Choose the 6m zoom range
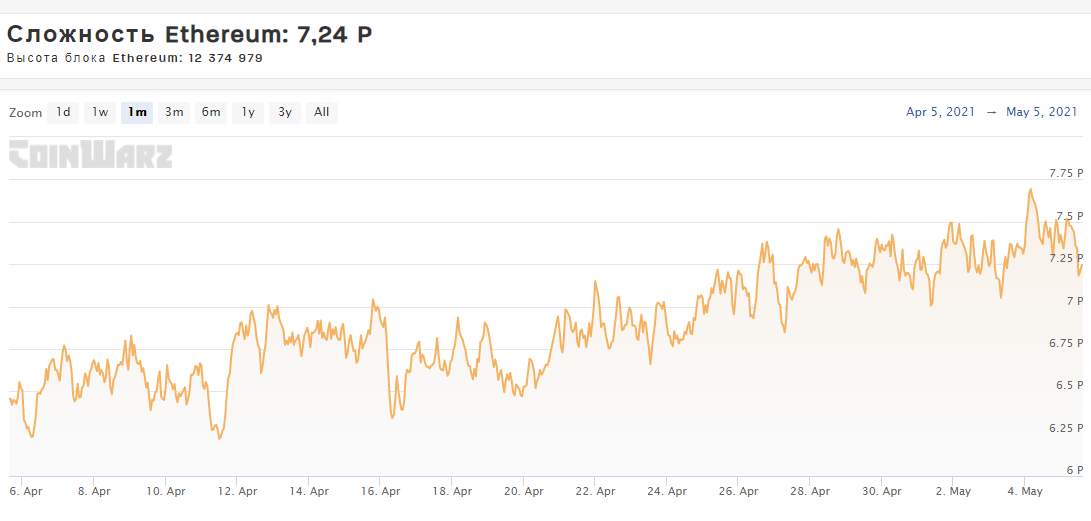This screenshot has height=521, width=1091. pyautogui.click(x=211, y=113)
